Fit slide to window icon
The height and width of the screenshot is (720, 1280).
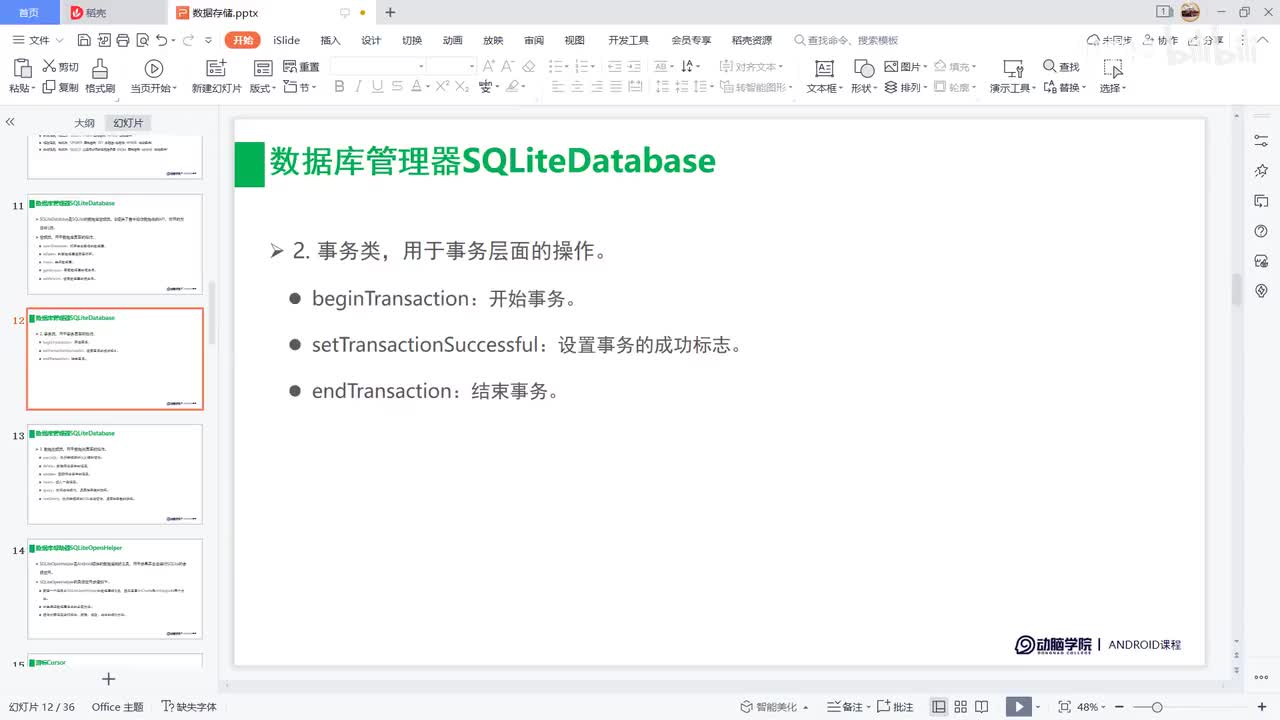(1064, 707)
